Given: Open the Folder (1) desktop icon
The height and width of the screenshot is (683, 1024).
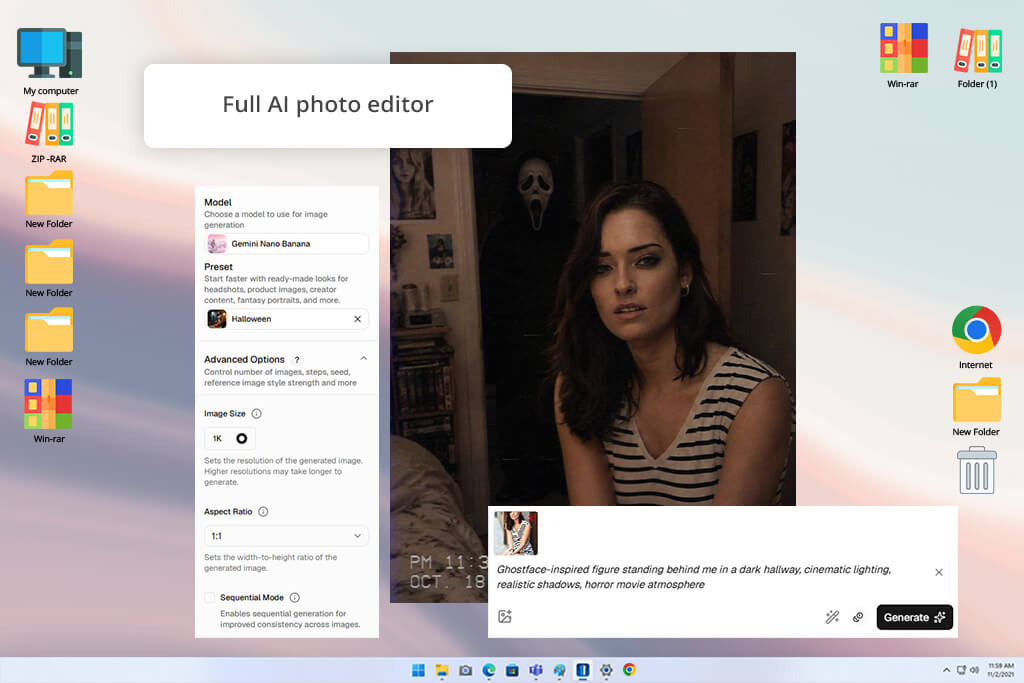Looking at the screenshot, I should (978, 57).
